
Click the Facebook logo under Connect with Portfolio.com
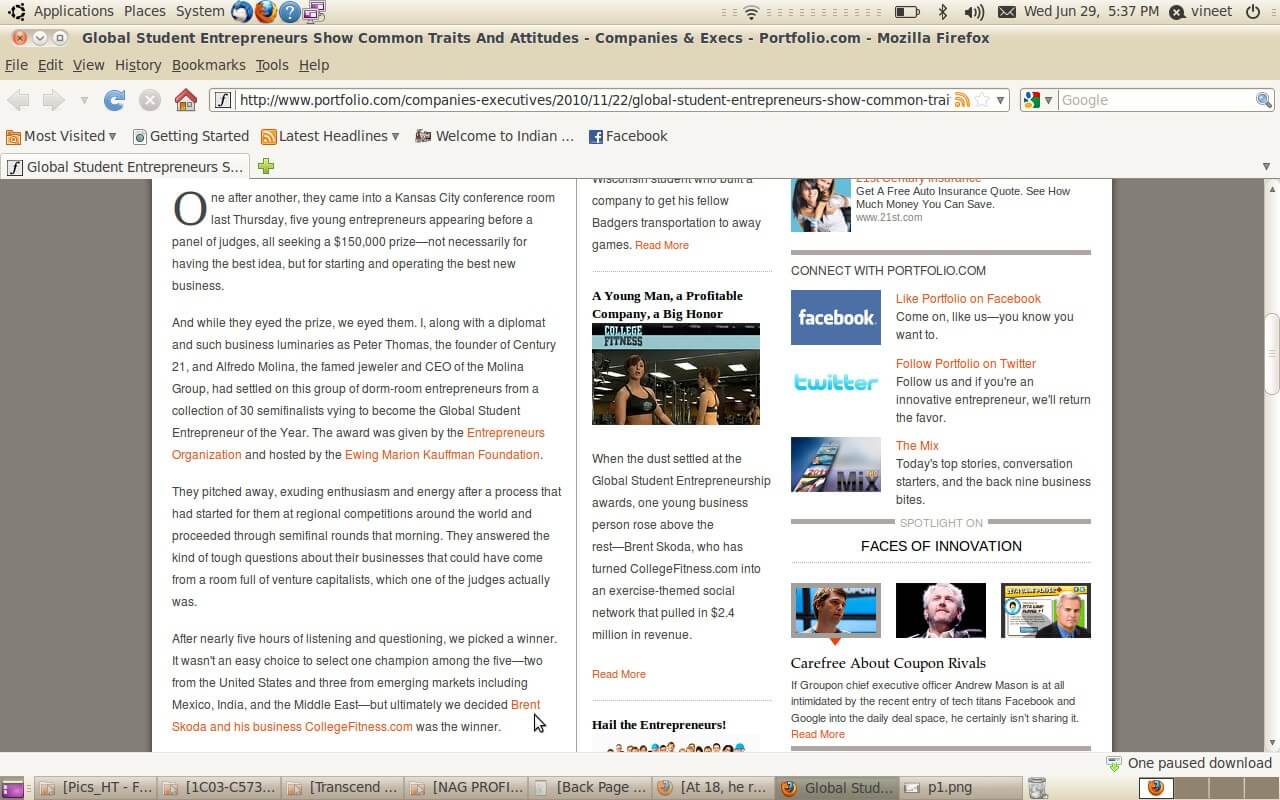835,317
